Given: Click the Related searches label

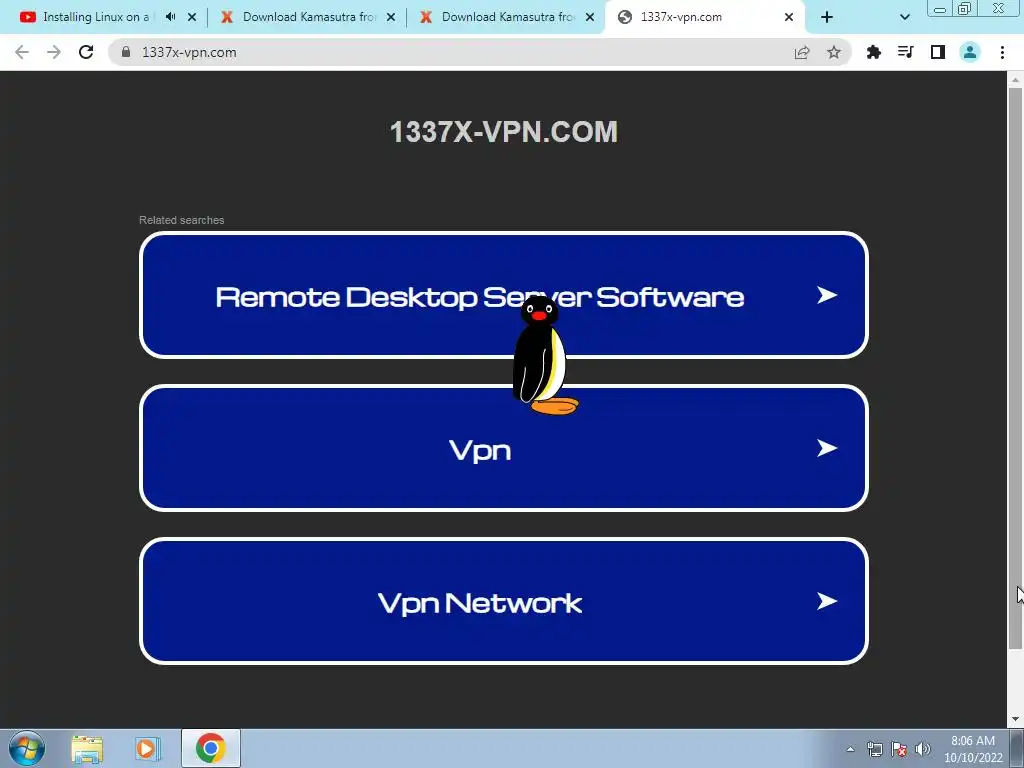Looking at the screenshot, I should [x=182, y=220].
